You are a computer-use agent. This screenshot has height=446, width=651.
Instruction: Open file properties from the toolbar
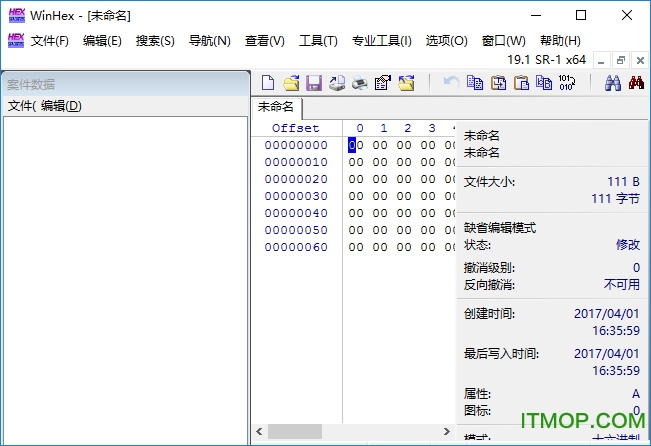point(382,83)
